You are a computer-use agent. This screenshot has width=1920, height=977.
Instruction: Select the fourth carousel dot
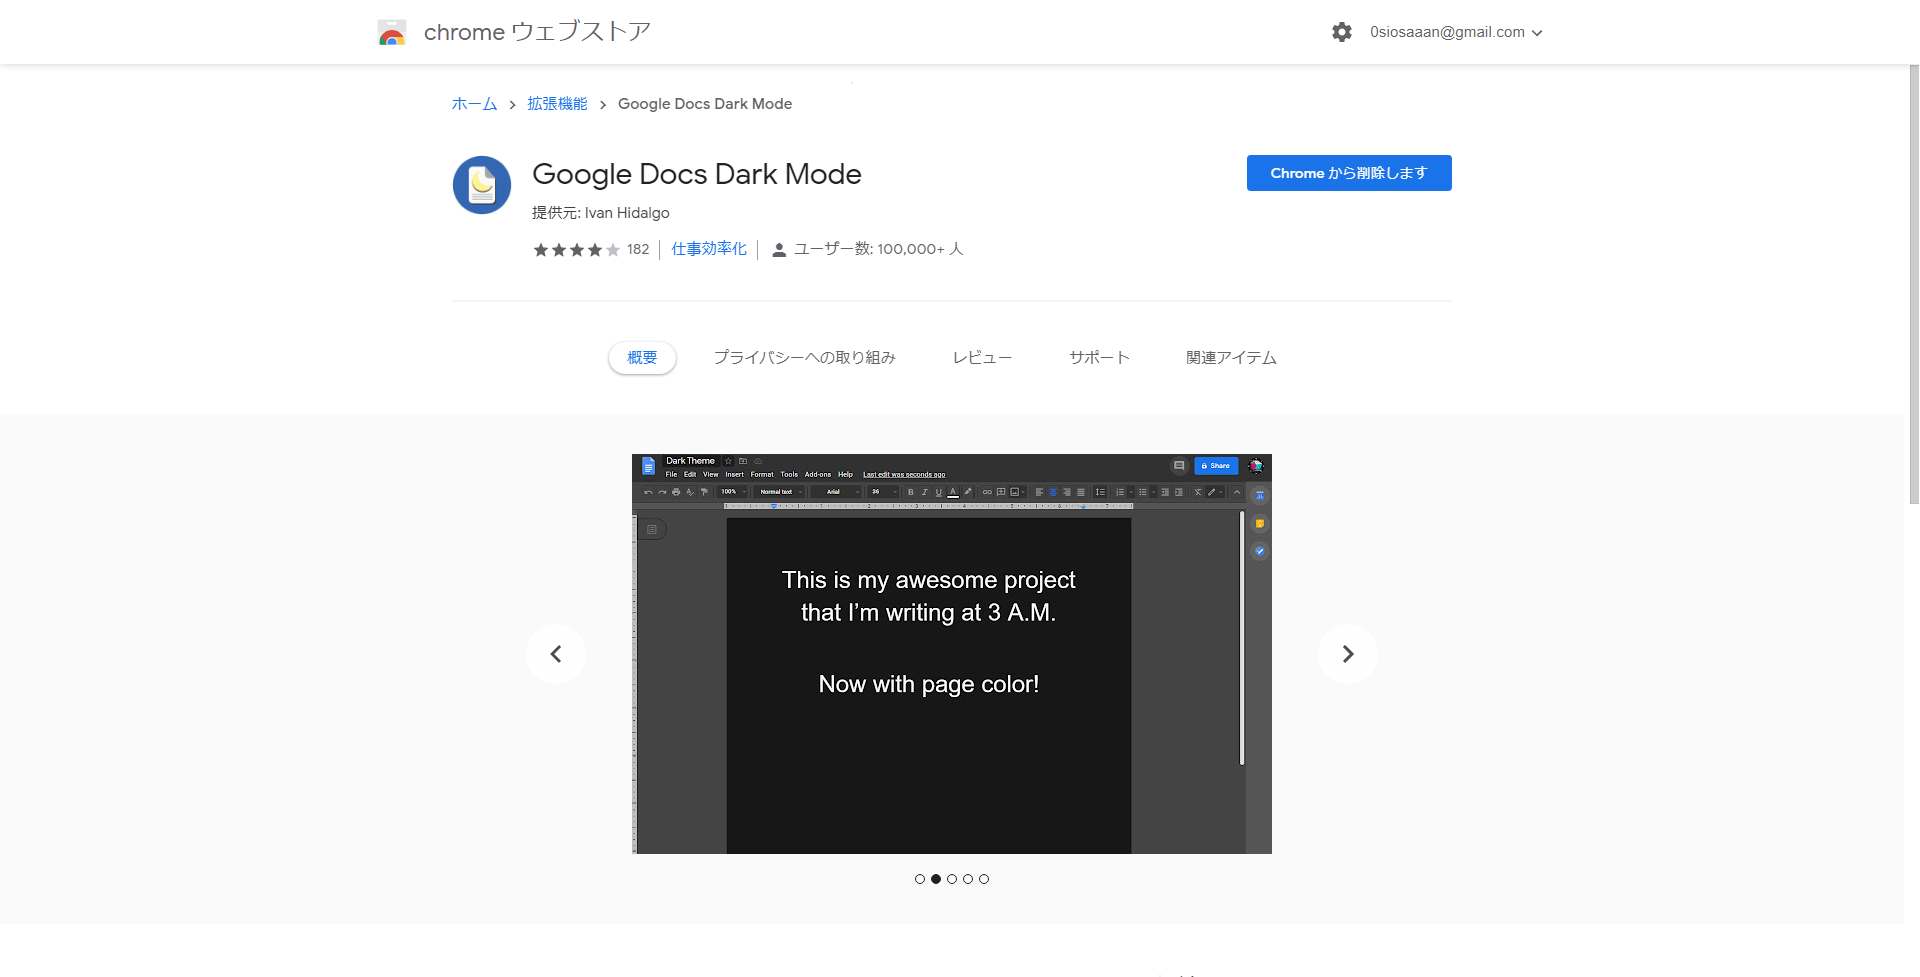968,879
